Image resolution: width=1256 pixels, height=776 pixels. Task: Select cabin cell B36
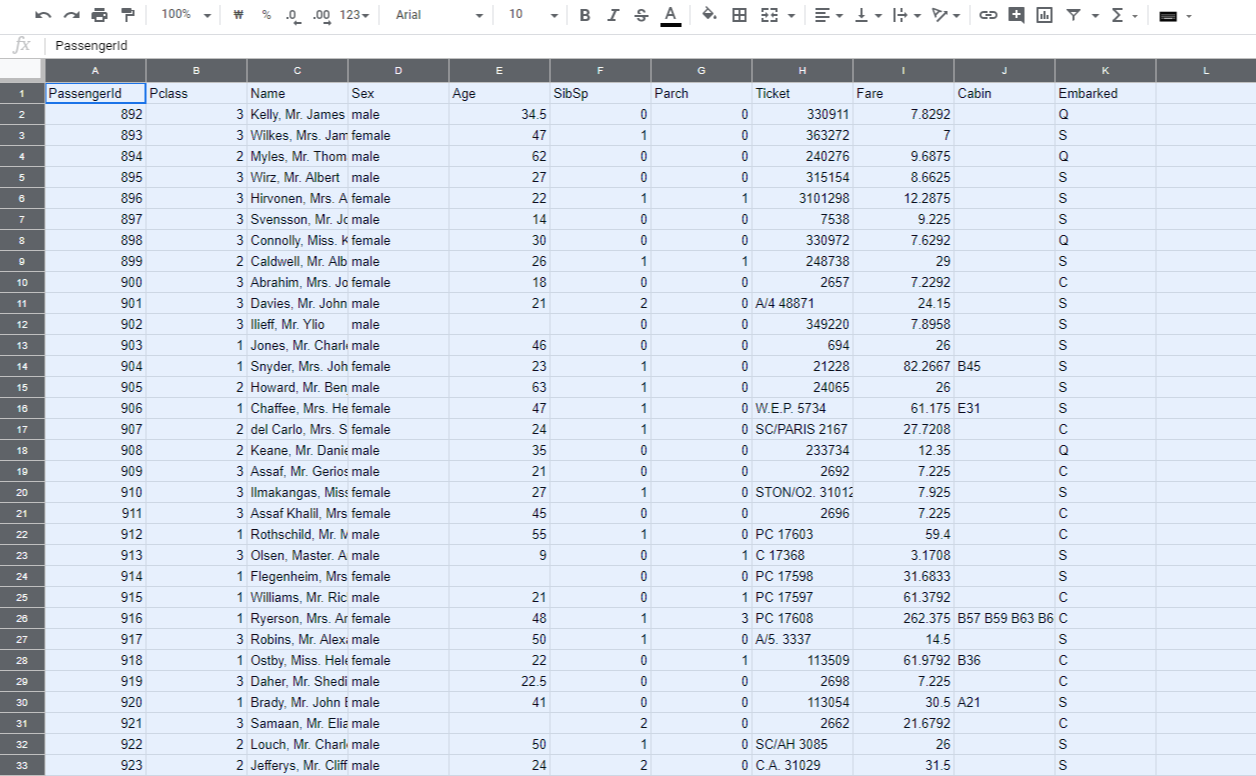point(1004,660)
